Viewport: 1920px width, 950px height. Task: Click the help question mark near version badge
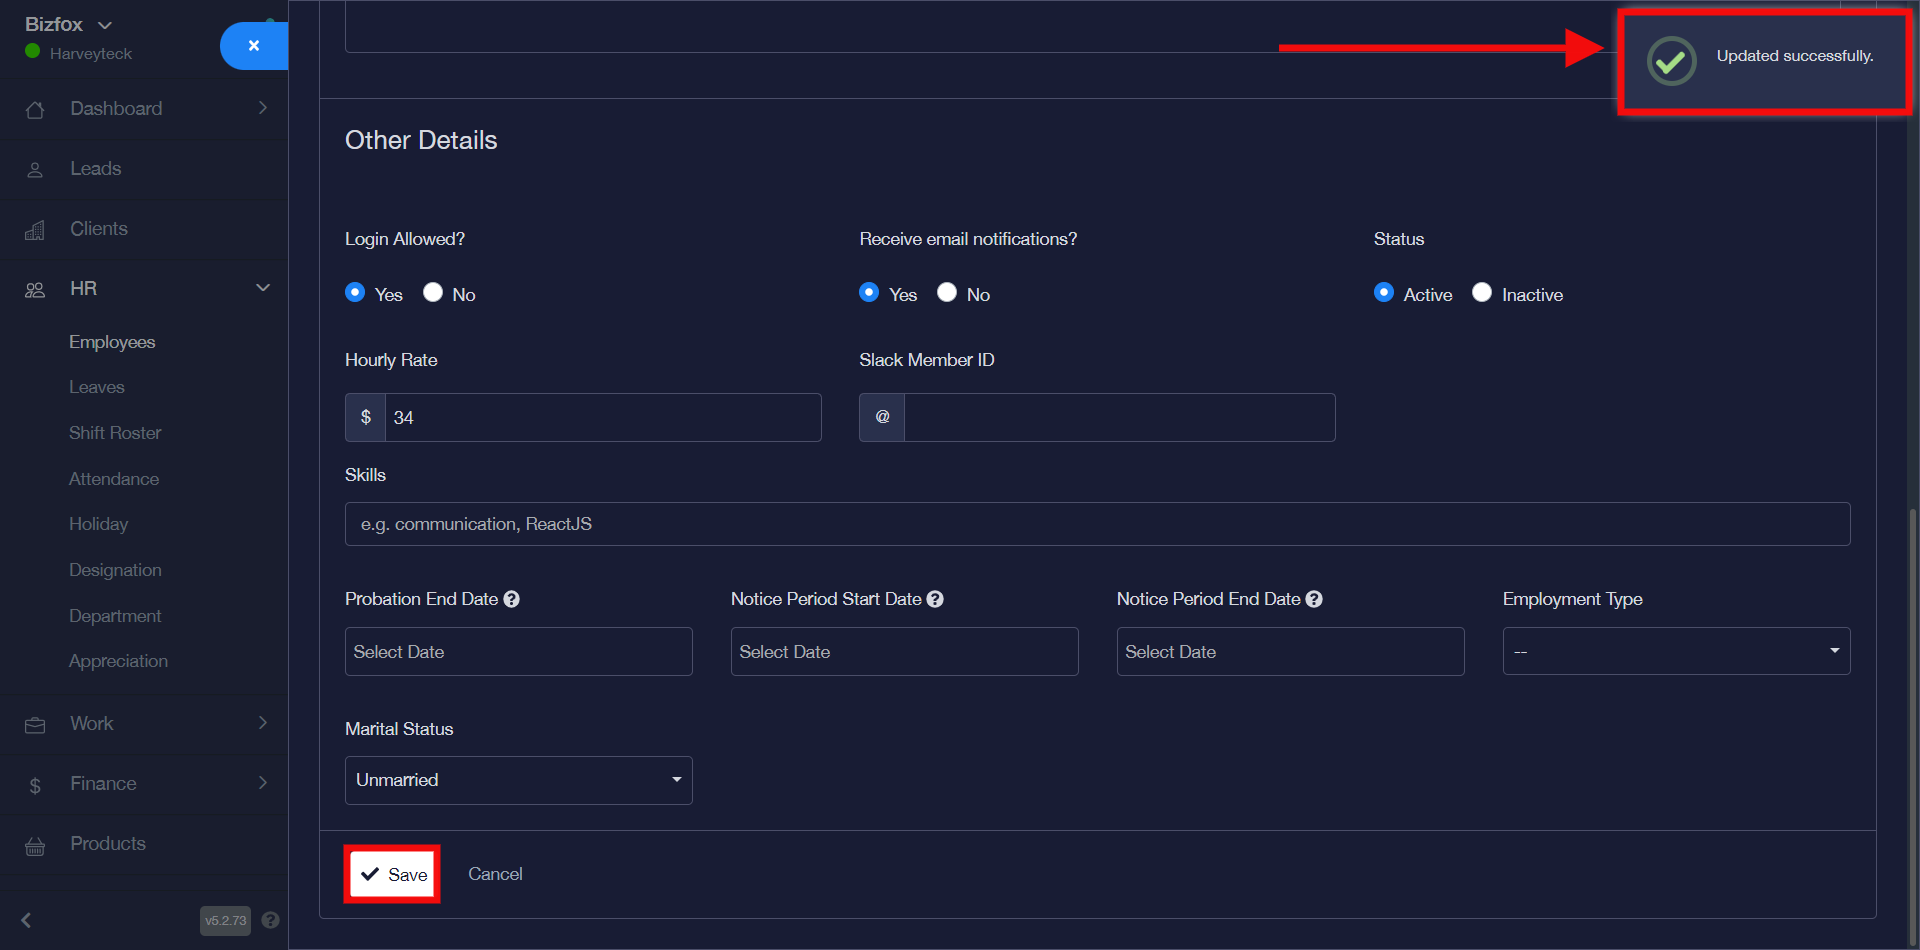pyautogui.click(x=270, y=920)
